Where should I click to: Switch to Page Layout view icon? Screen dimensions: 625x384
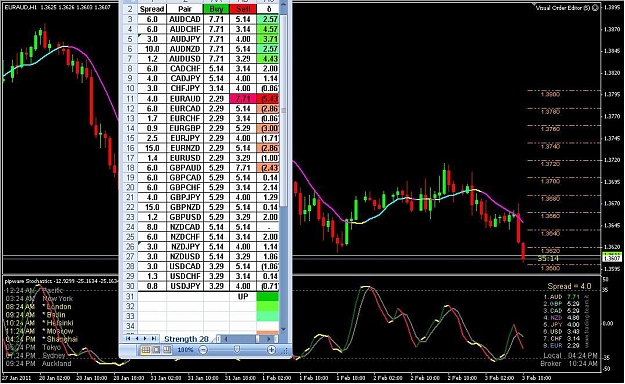[156, 350]
